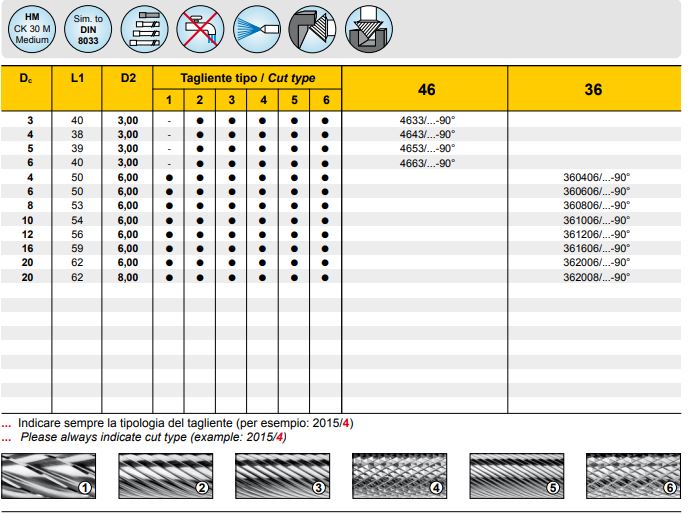
Task: Open product code 361206/...-90°
Action: pos(596,234)
